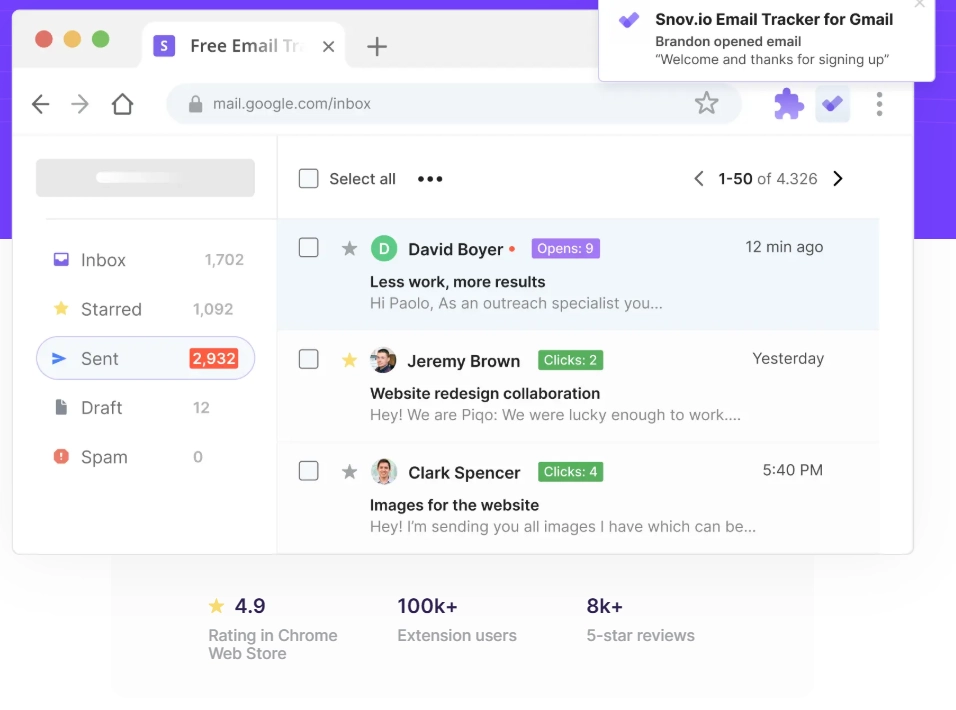Go back with the browser back arrow
Screen dimensions: 956x710
(41, 104)
